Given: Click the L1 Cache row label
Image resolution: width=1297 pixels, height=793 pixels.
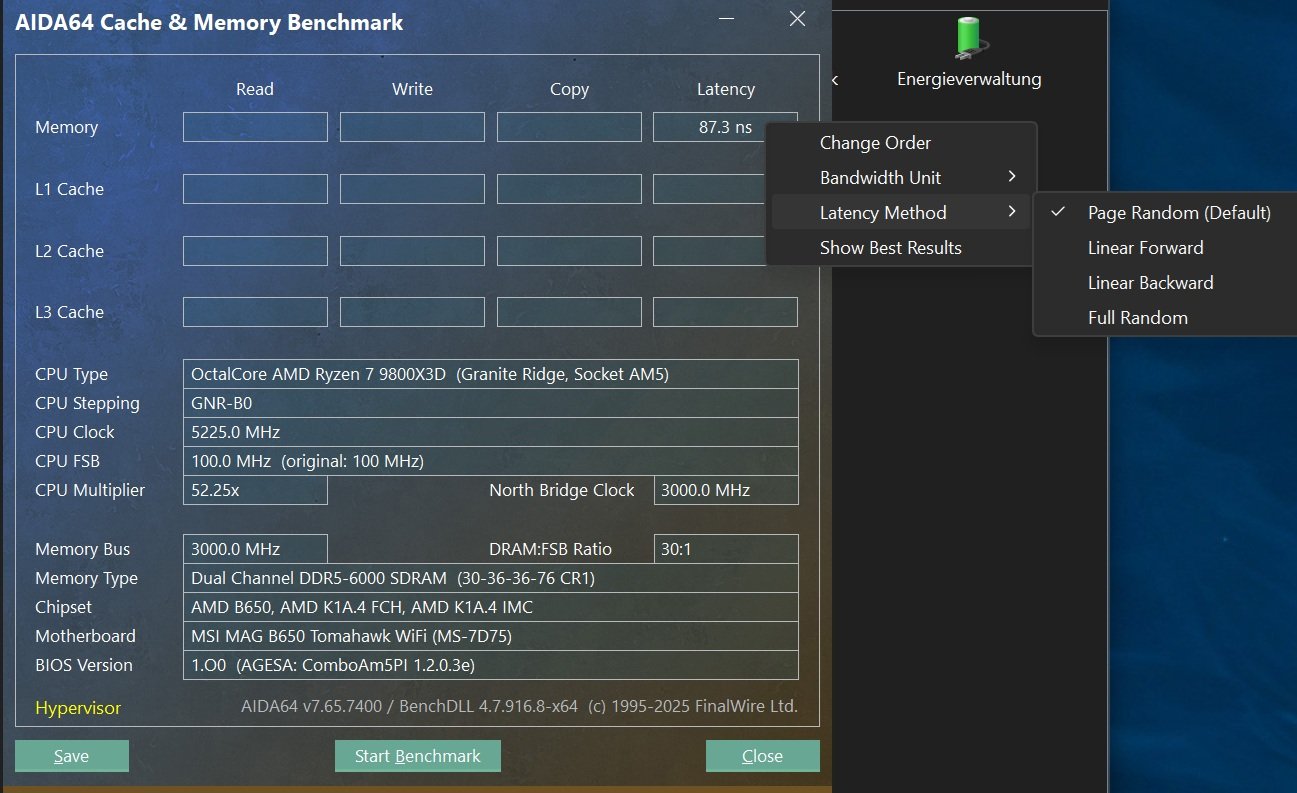Looking at the screenshot, I should 69,189.
